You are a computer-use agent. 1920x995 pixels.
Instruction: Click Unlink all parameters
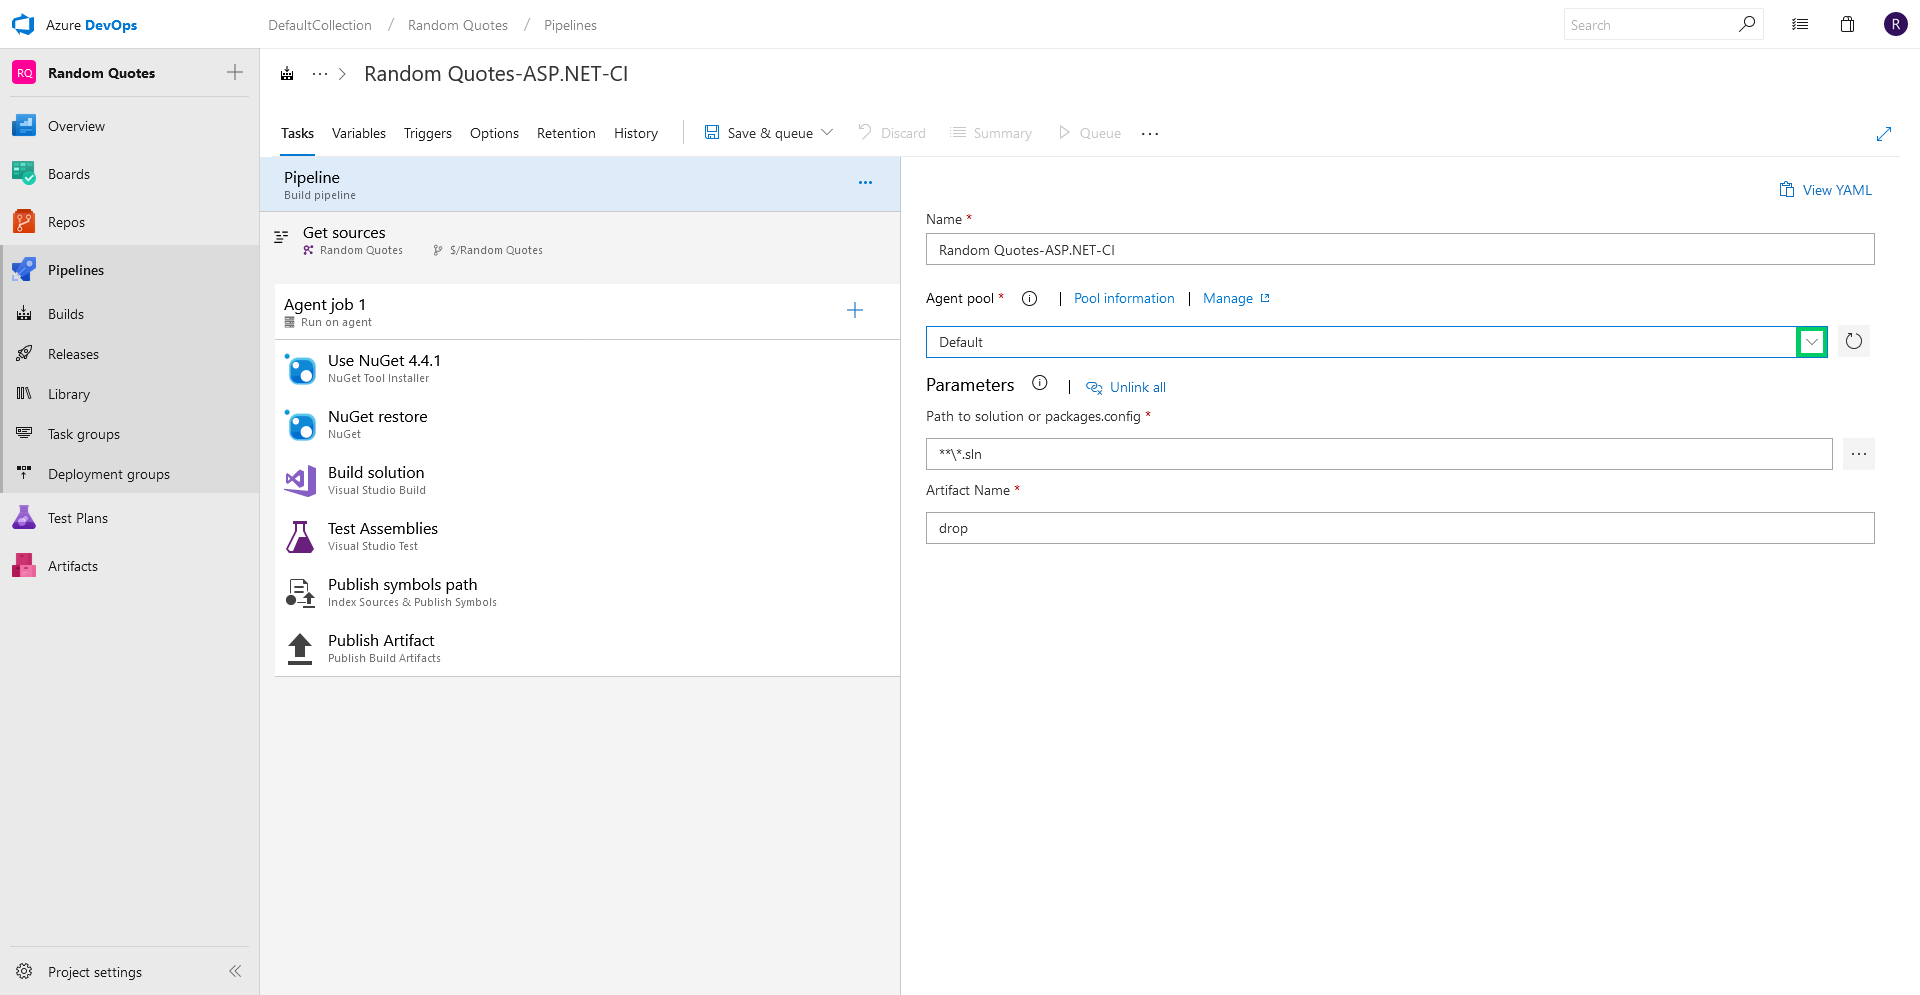[x=1126, y=387]
